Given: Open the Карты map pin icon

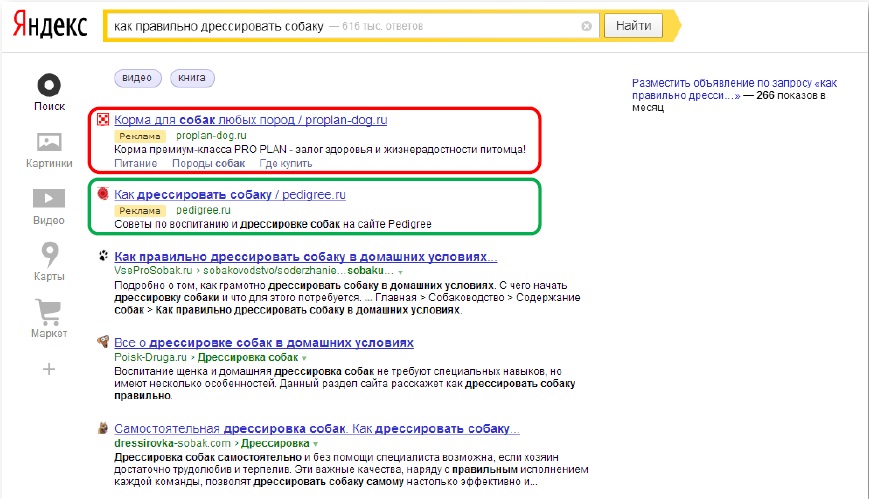Looking at the screenshot, I should pos(49,254).
